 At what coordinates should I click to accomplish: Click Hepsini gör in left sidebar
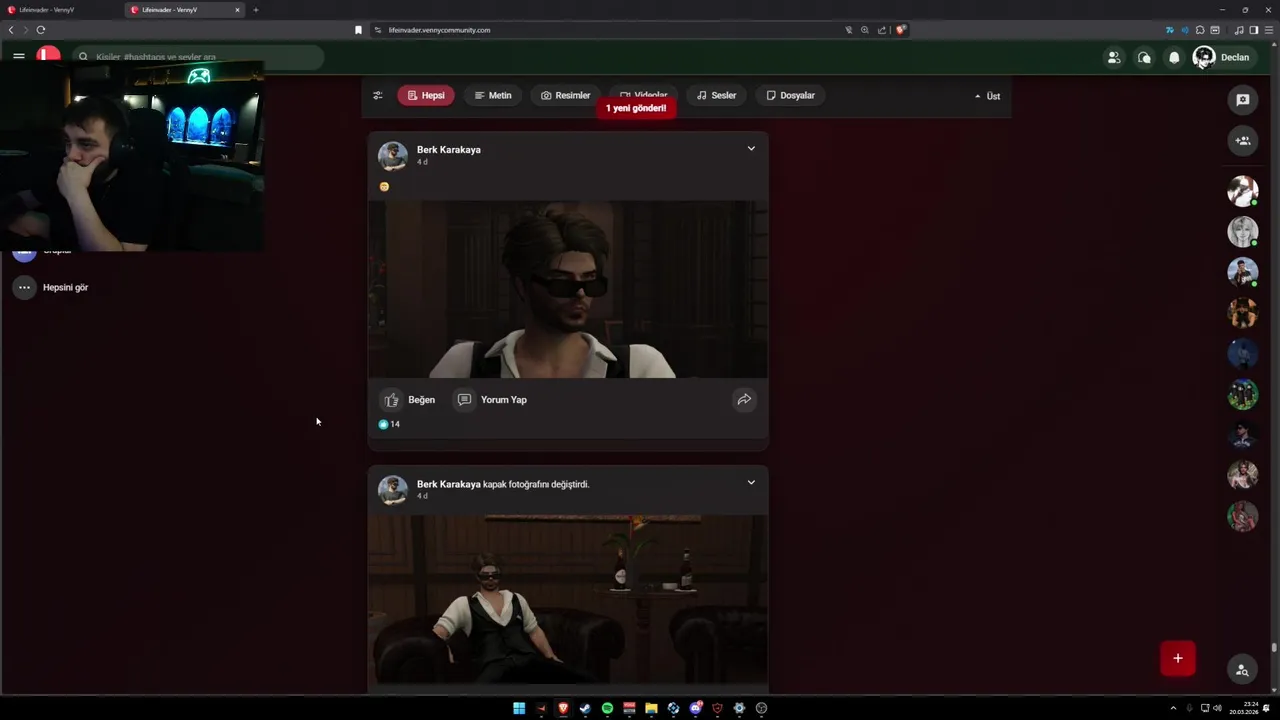coord(51,287)
